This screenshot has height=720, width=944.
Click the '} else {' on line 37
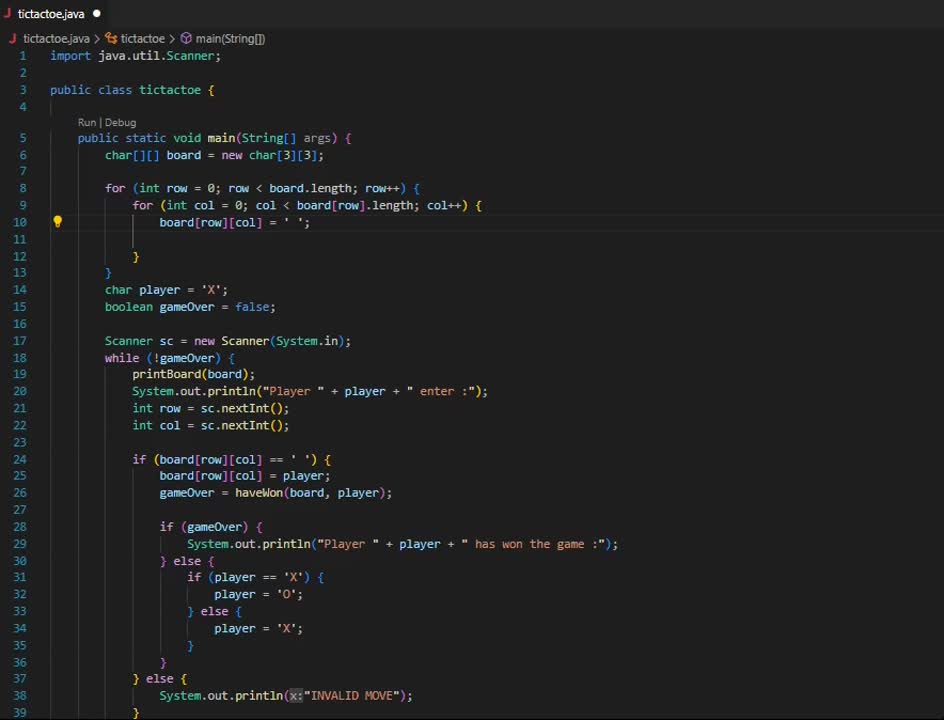click(160, 678)
